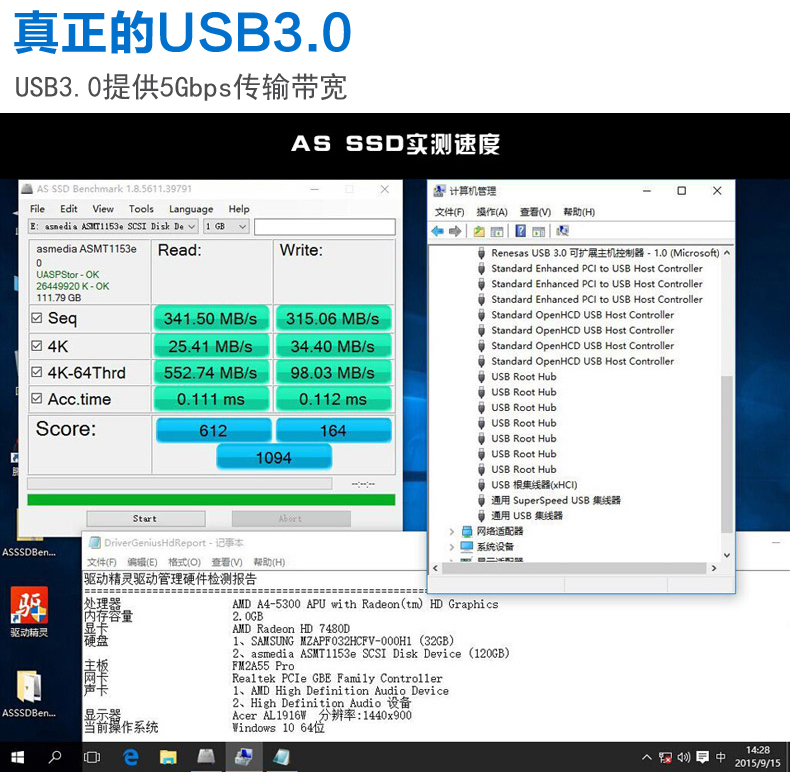Click the horizontal scrollbar right arrow
The width and height of the screenshot is (790, 774).
pos(714,568)
